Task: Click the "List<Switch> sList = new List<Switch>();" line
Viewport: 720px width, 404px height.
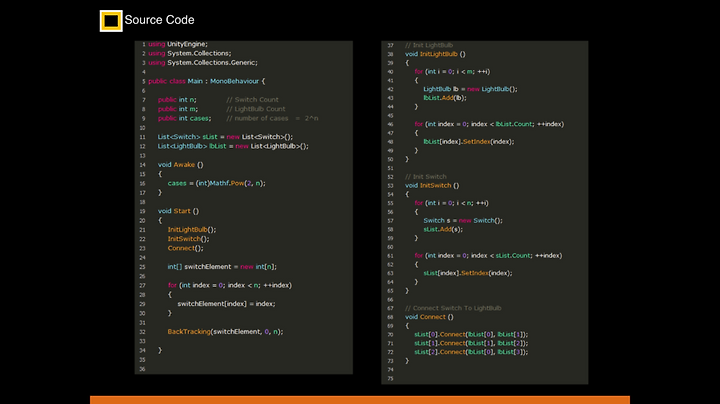Action: (225, 137)
